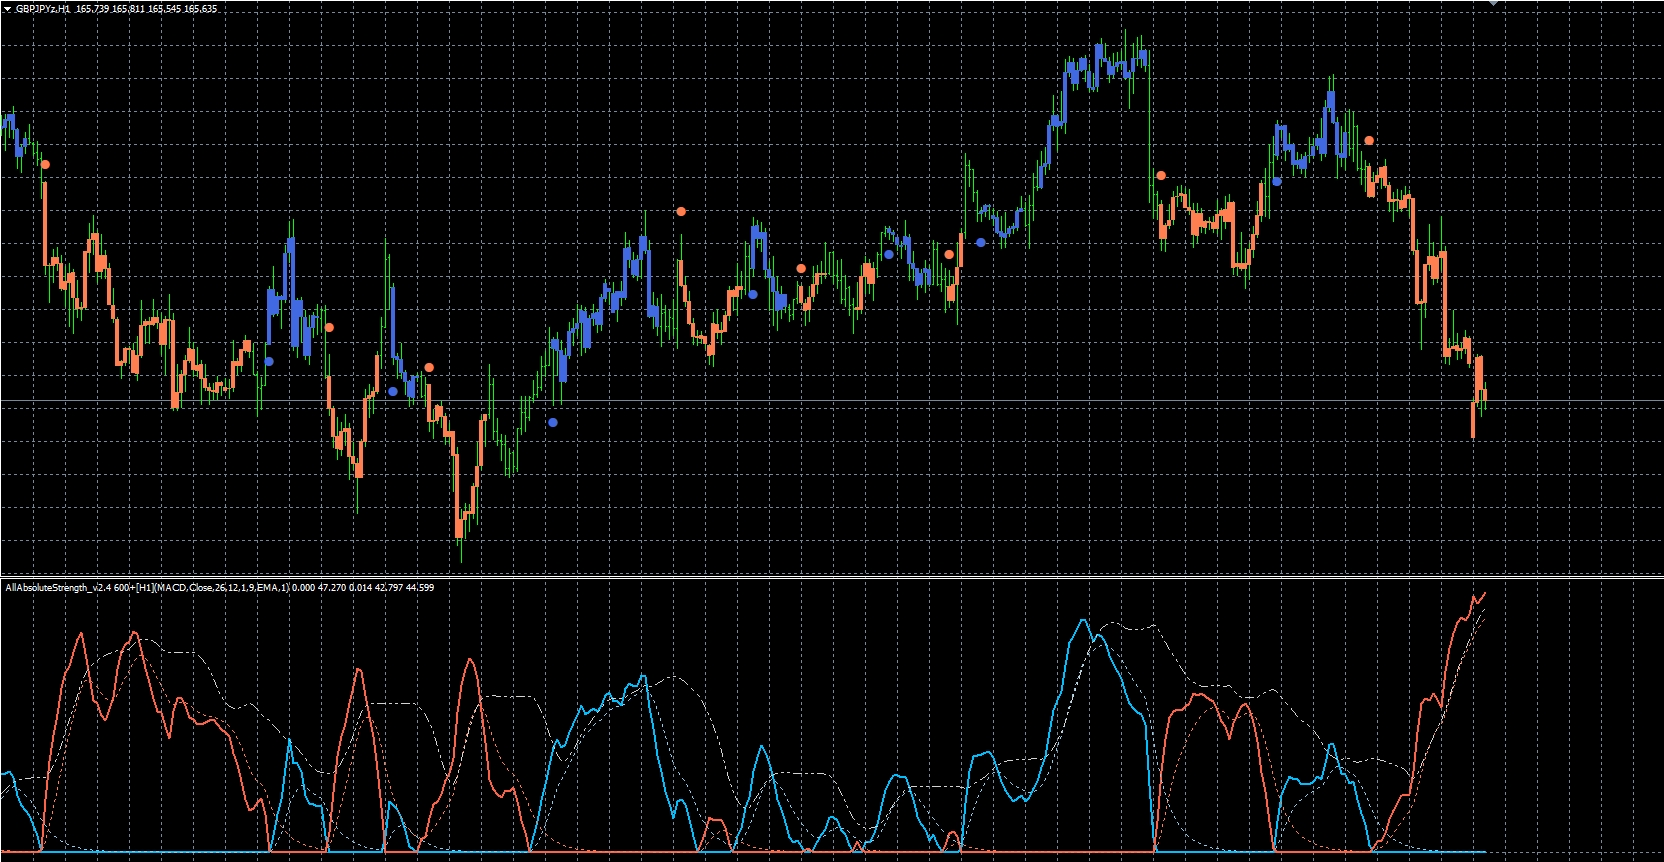Select the leftmost orange signal dot

45,164
